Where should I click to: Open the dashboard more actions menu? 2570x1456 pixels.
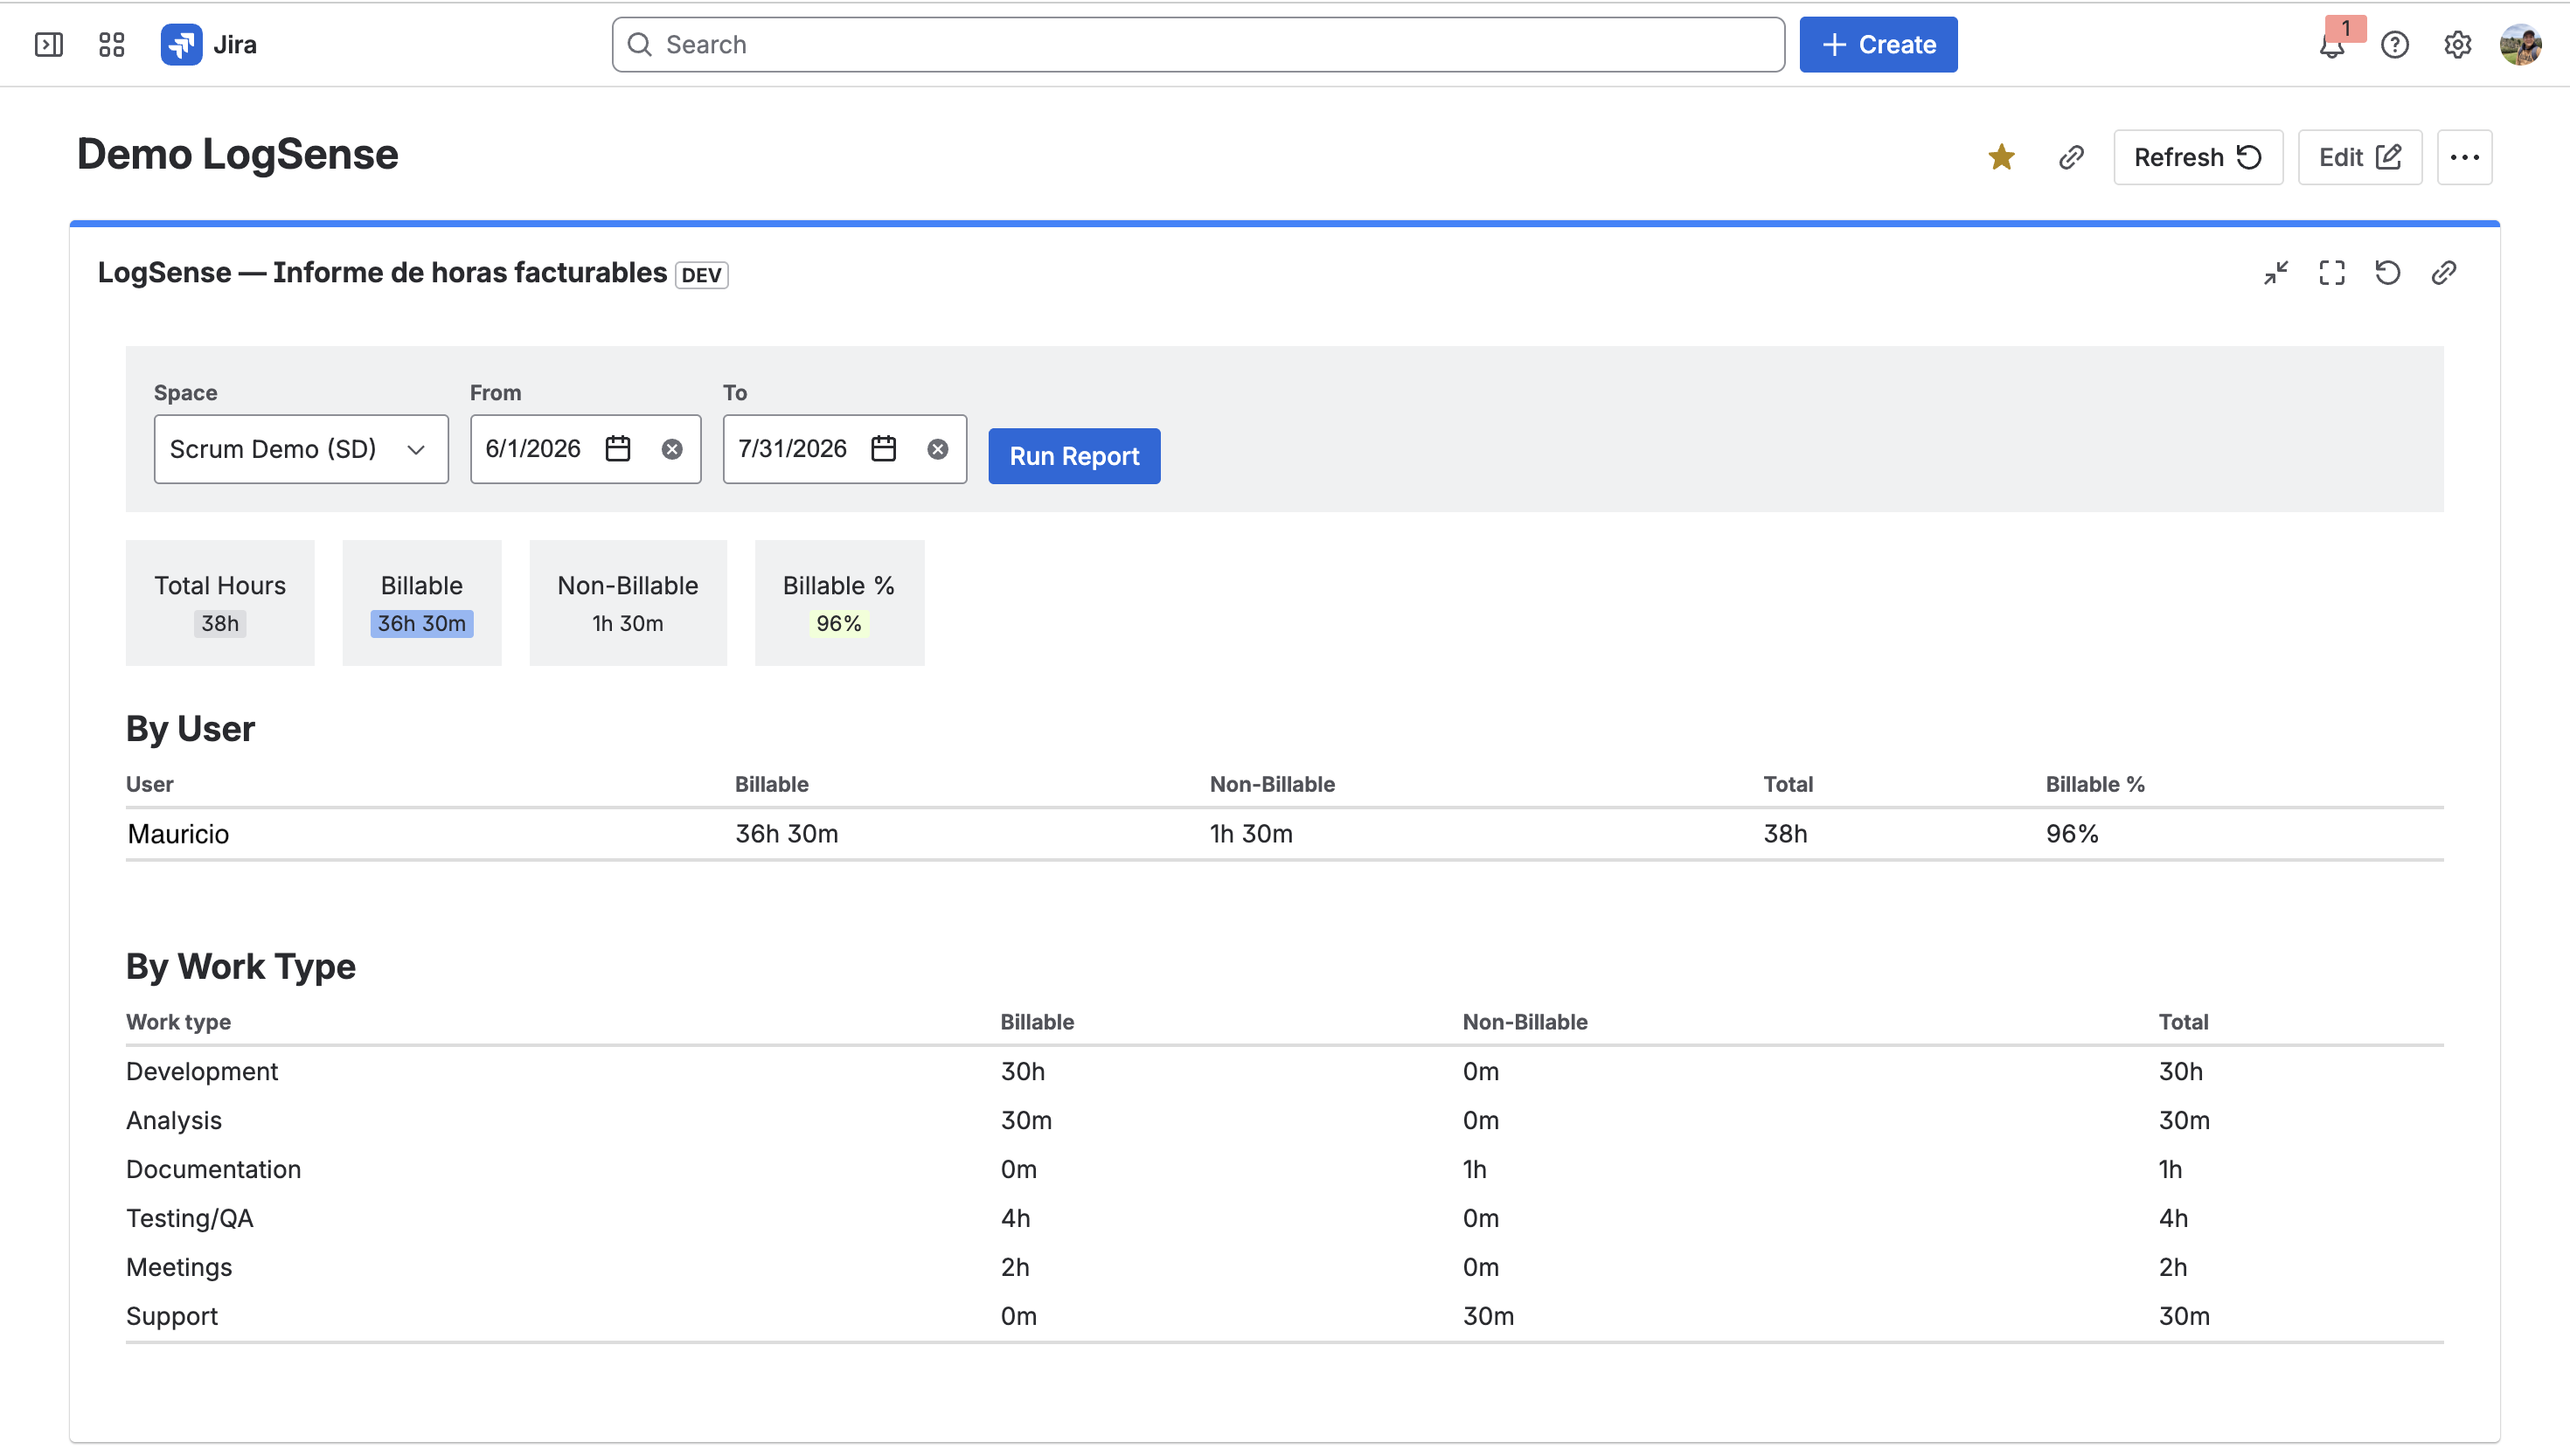[2464, 157]
